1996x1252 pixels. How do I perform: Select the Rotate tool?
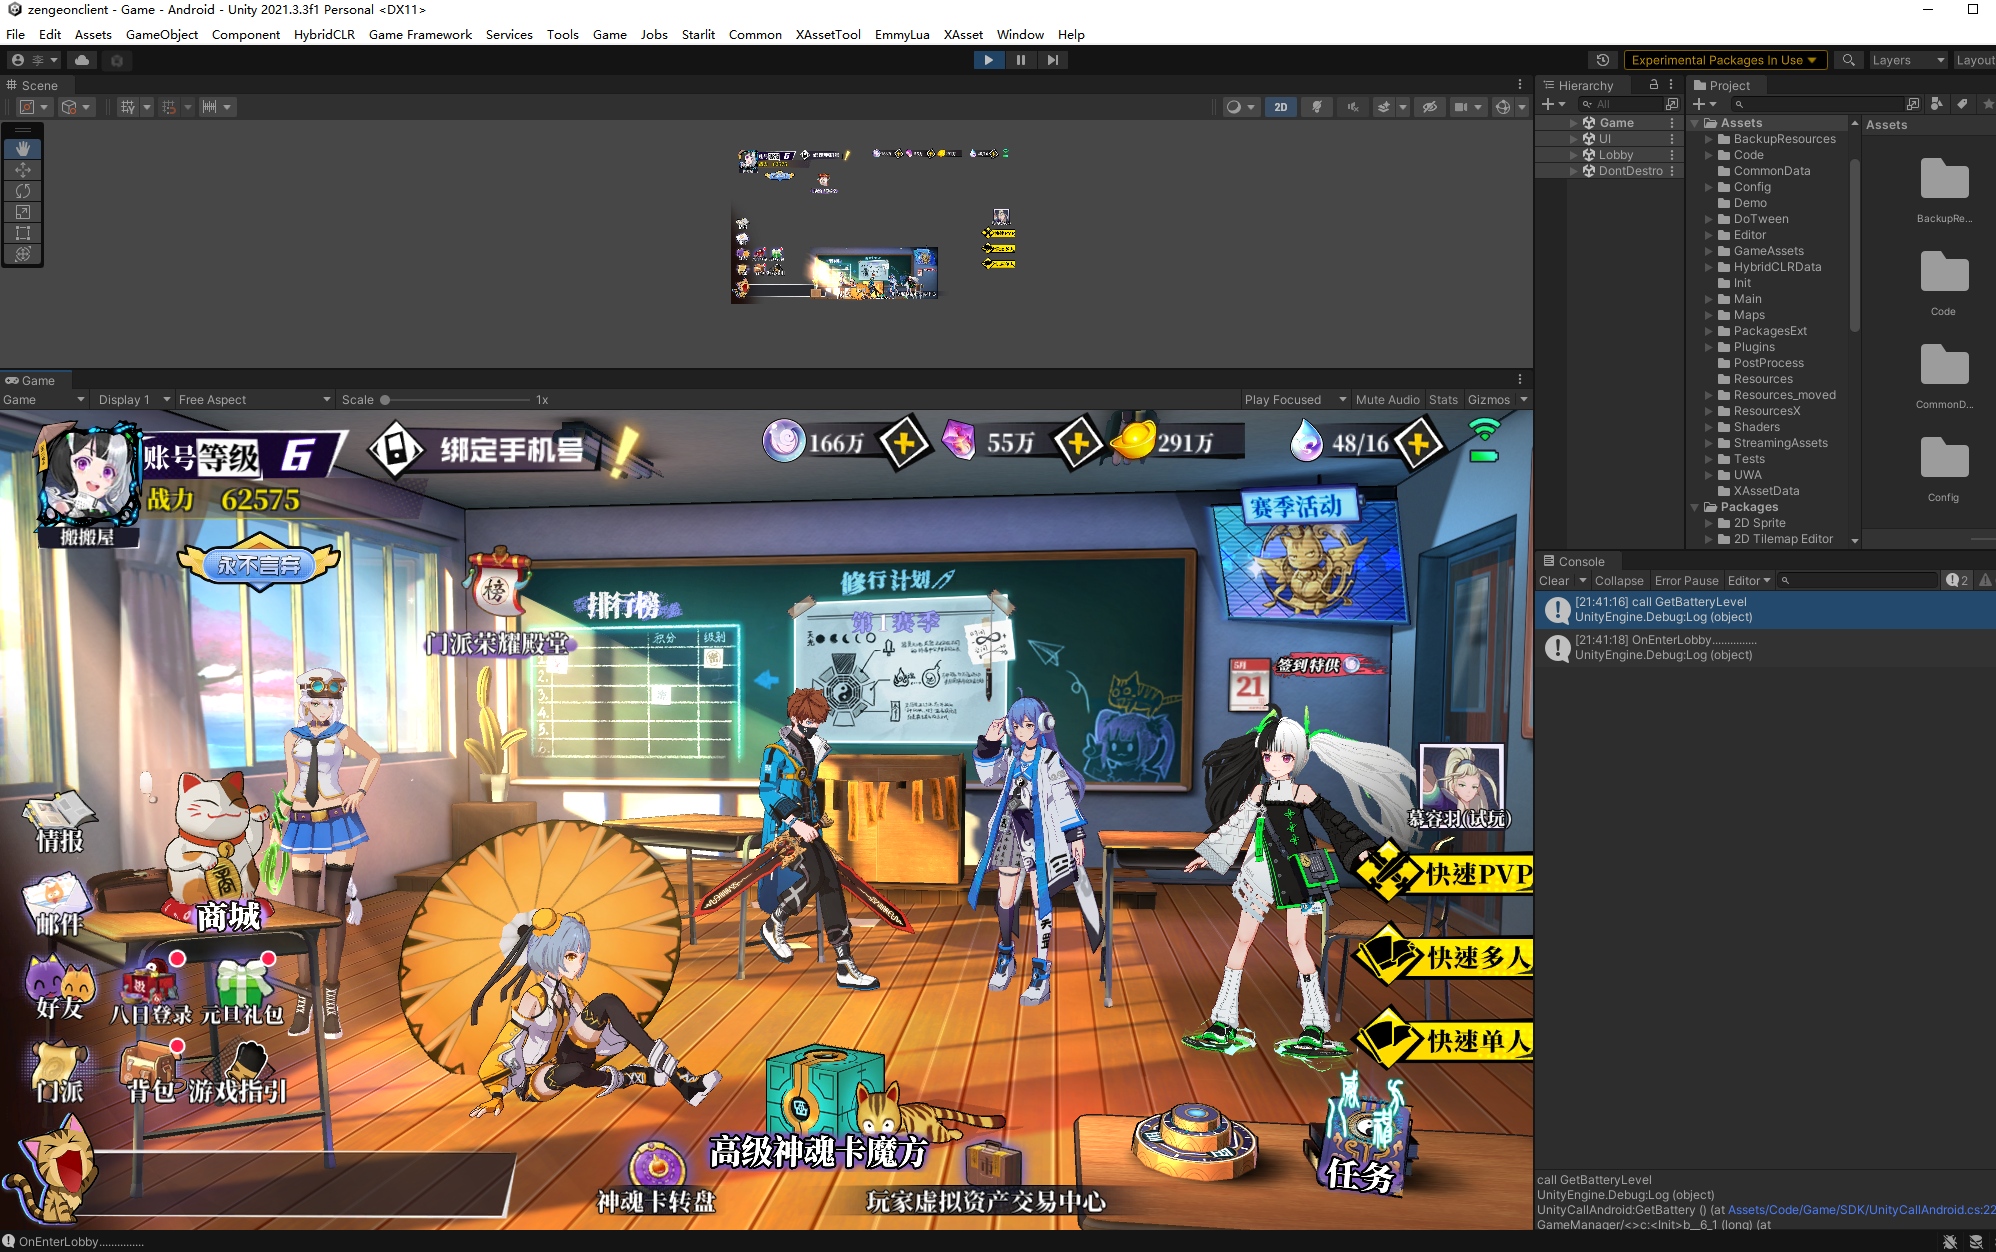tap(23, 191)
